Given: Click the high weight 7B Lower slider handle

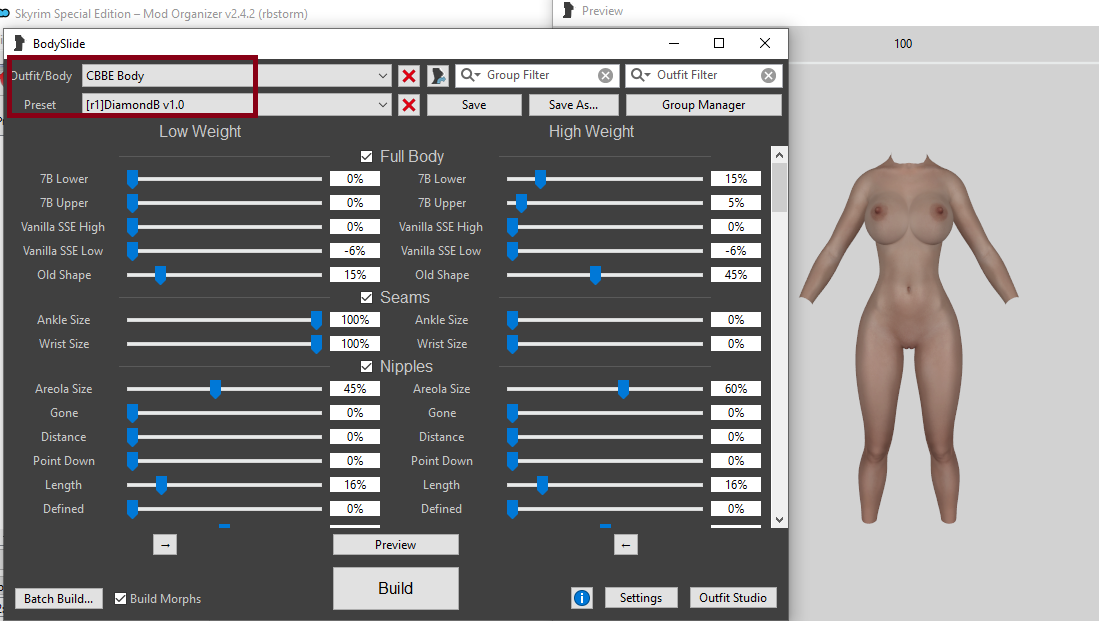Looking at the screenshot, I should (x=540, y=179).
